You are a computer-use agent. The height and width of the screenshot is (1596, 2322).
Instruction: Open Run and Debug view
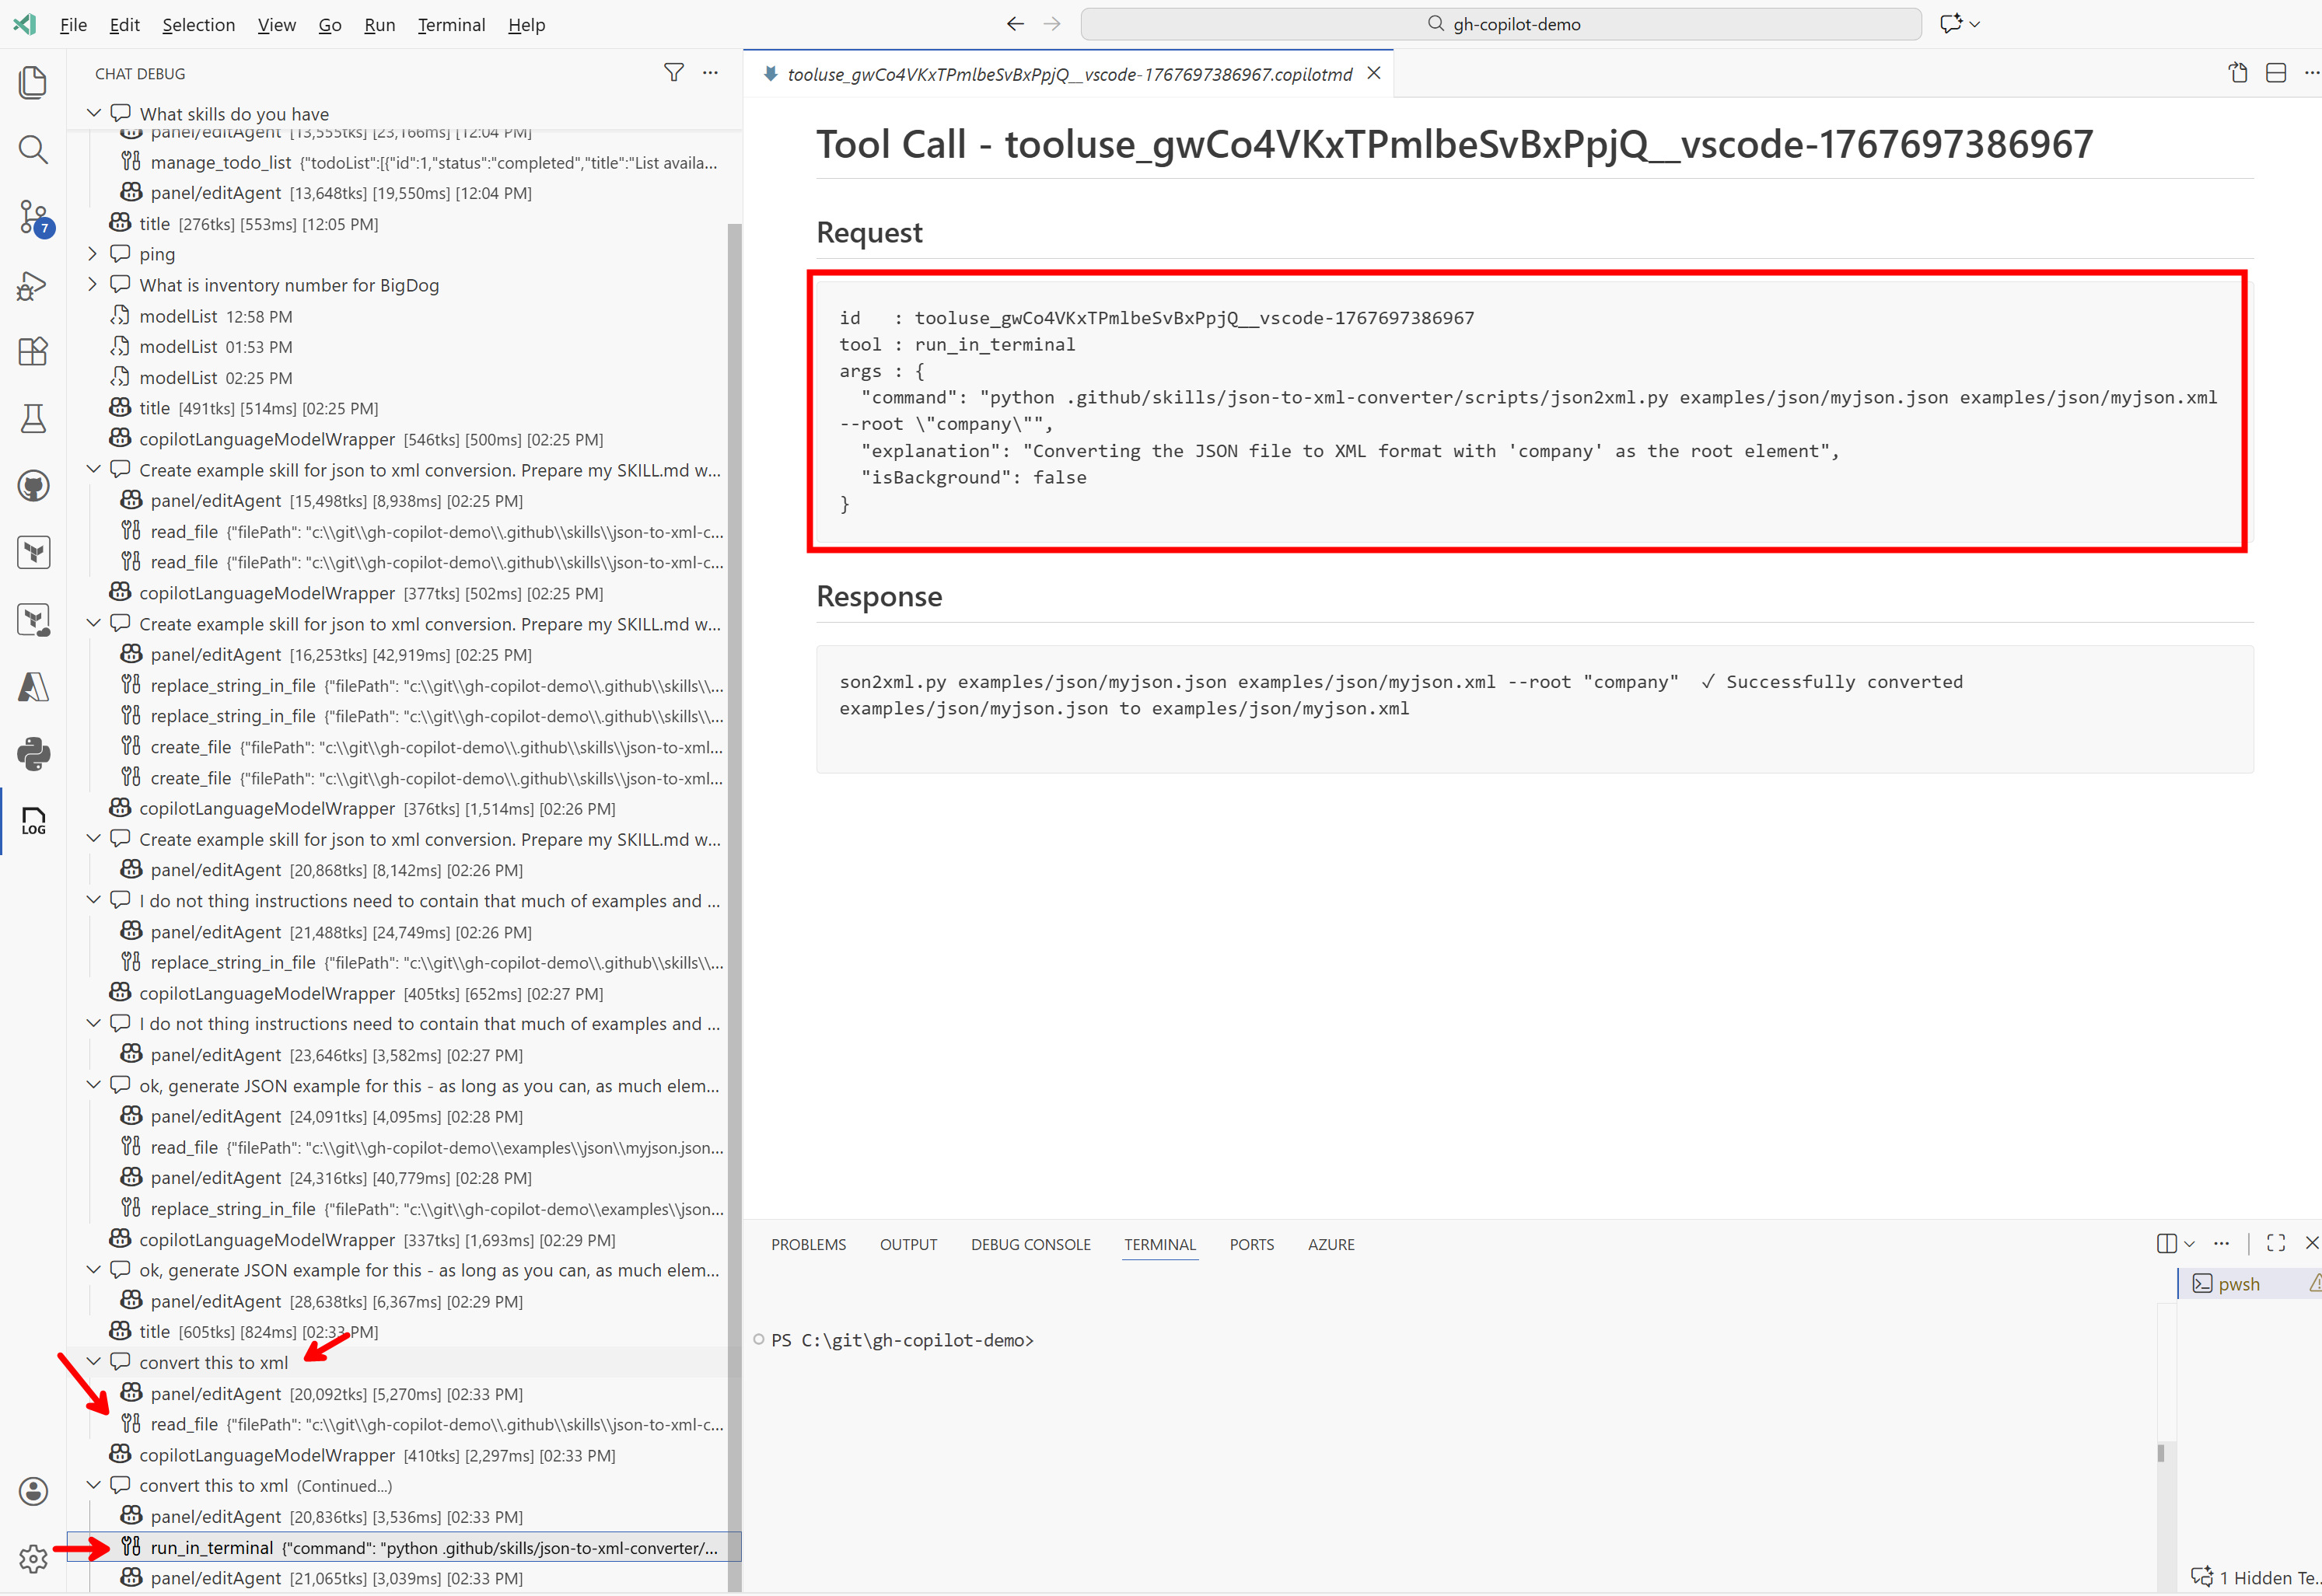click(33, 286)
